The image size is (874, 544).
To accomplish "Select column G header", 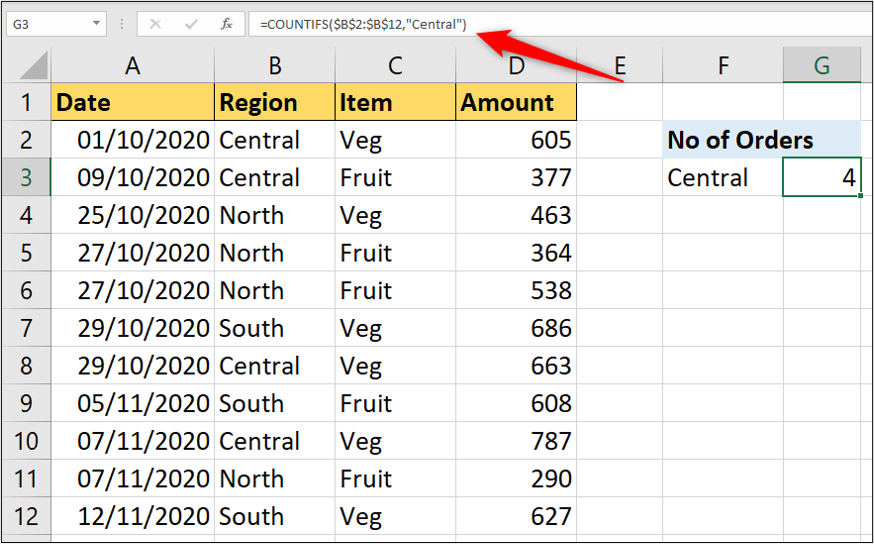I will 822,66.
